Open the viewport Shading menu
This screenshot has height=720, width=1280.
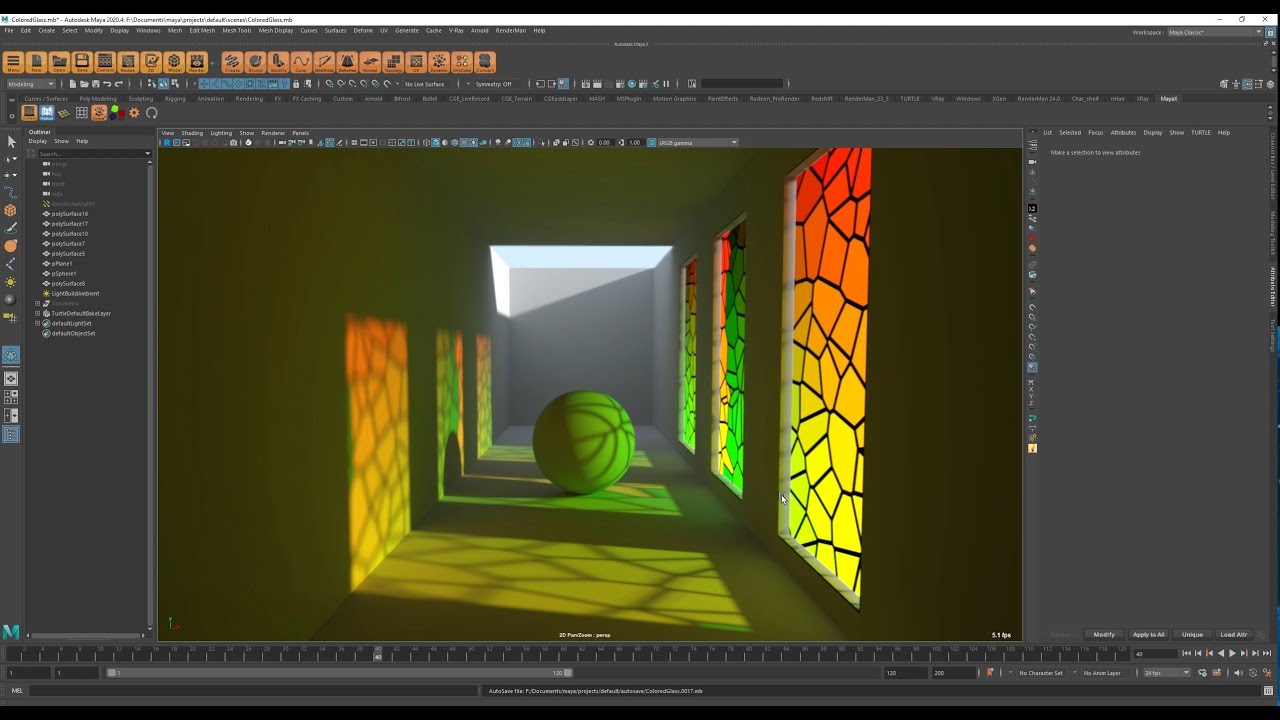click(x=192, y=133)
